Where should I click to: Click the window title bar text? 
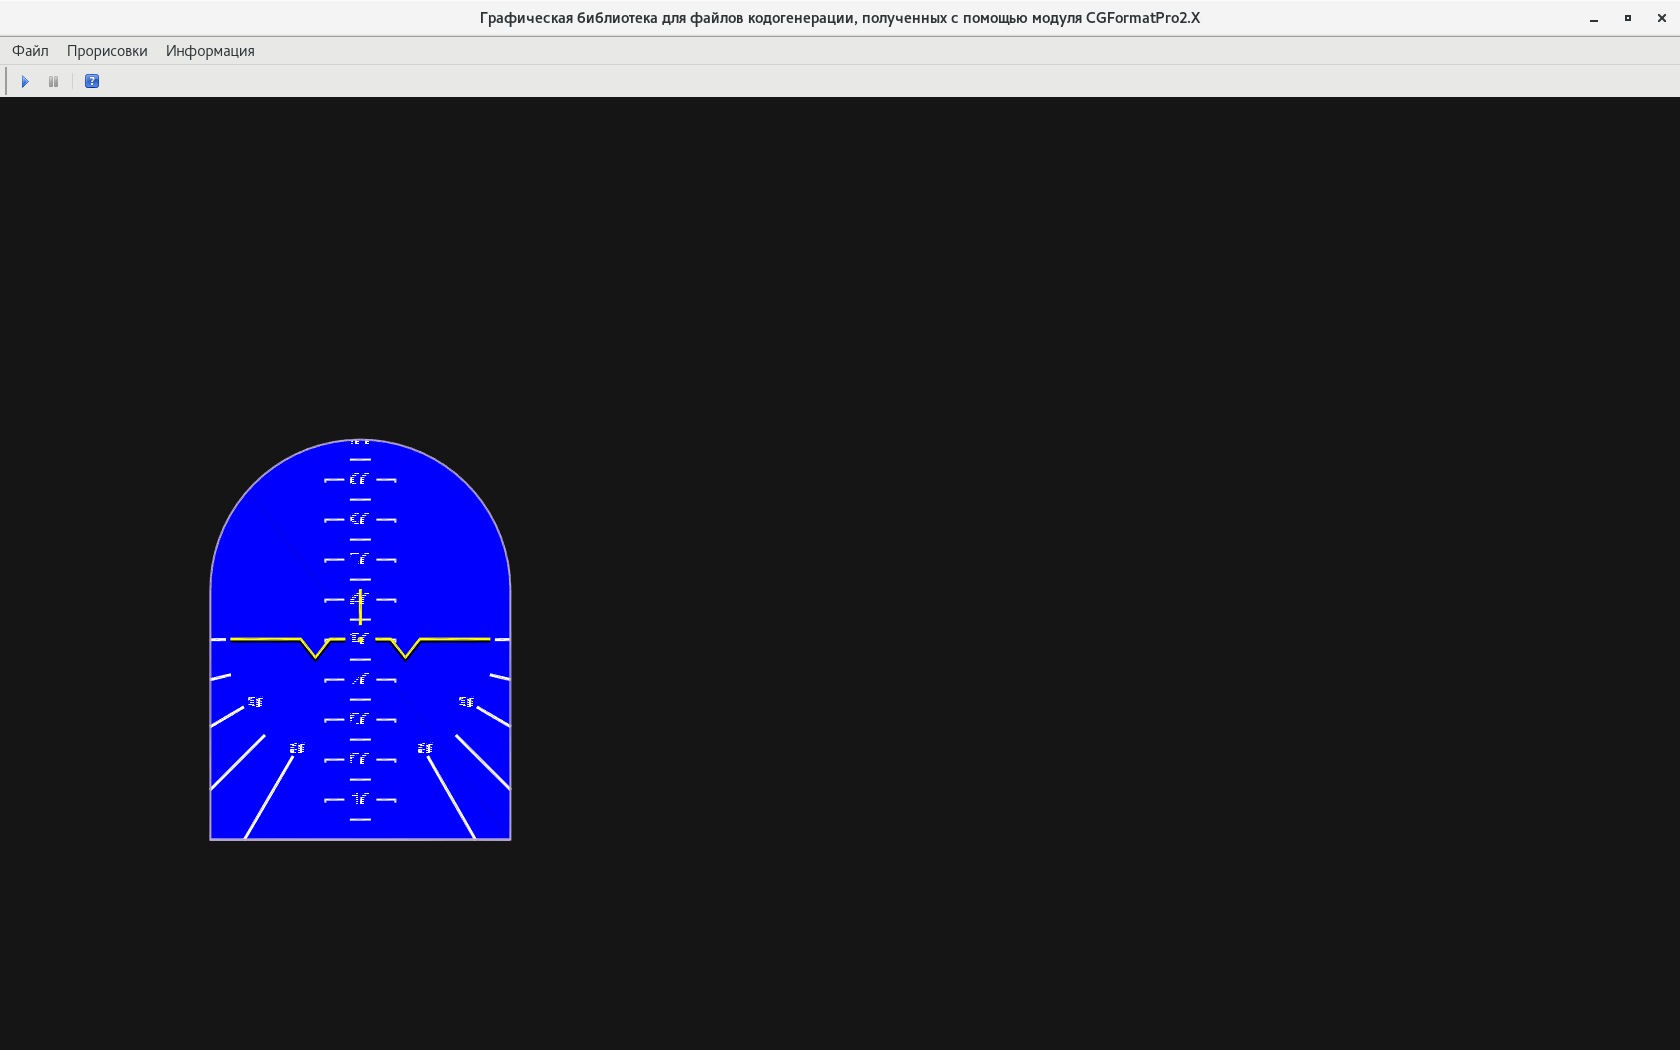click(x=839, y=18)
